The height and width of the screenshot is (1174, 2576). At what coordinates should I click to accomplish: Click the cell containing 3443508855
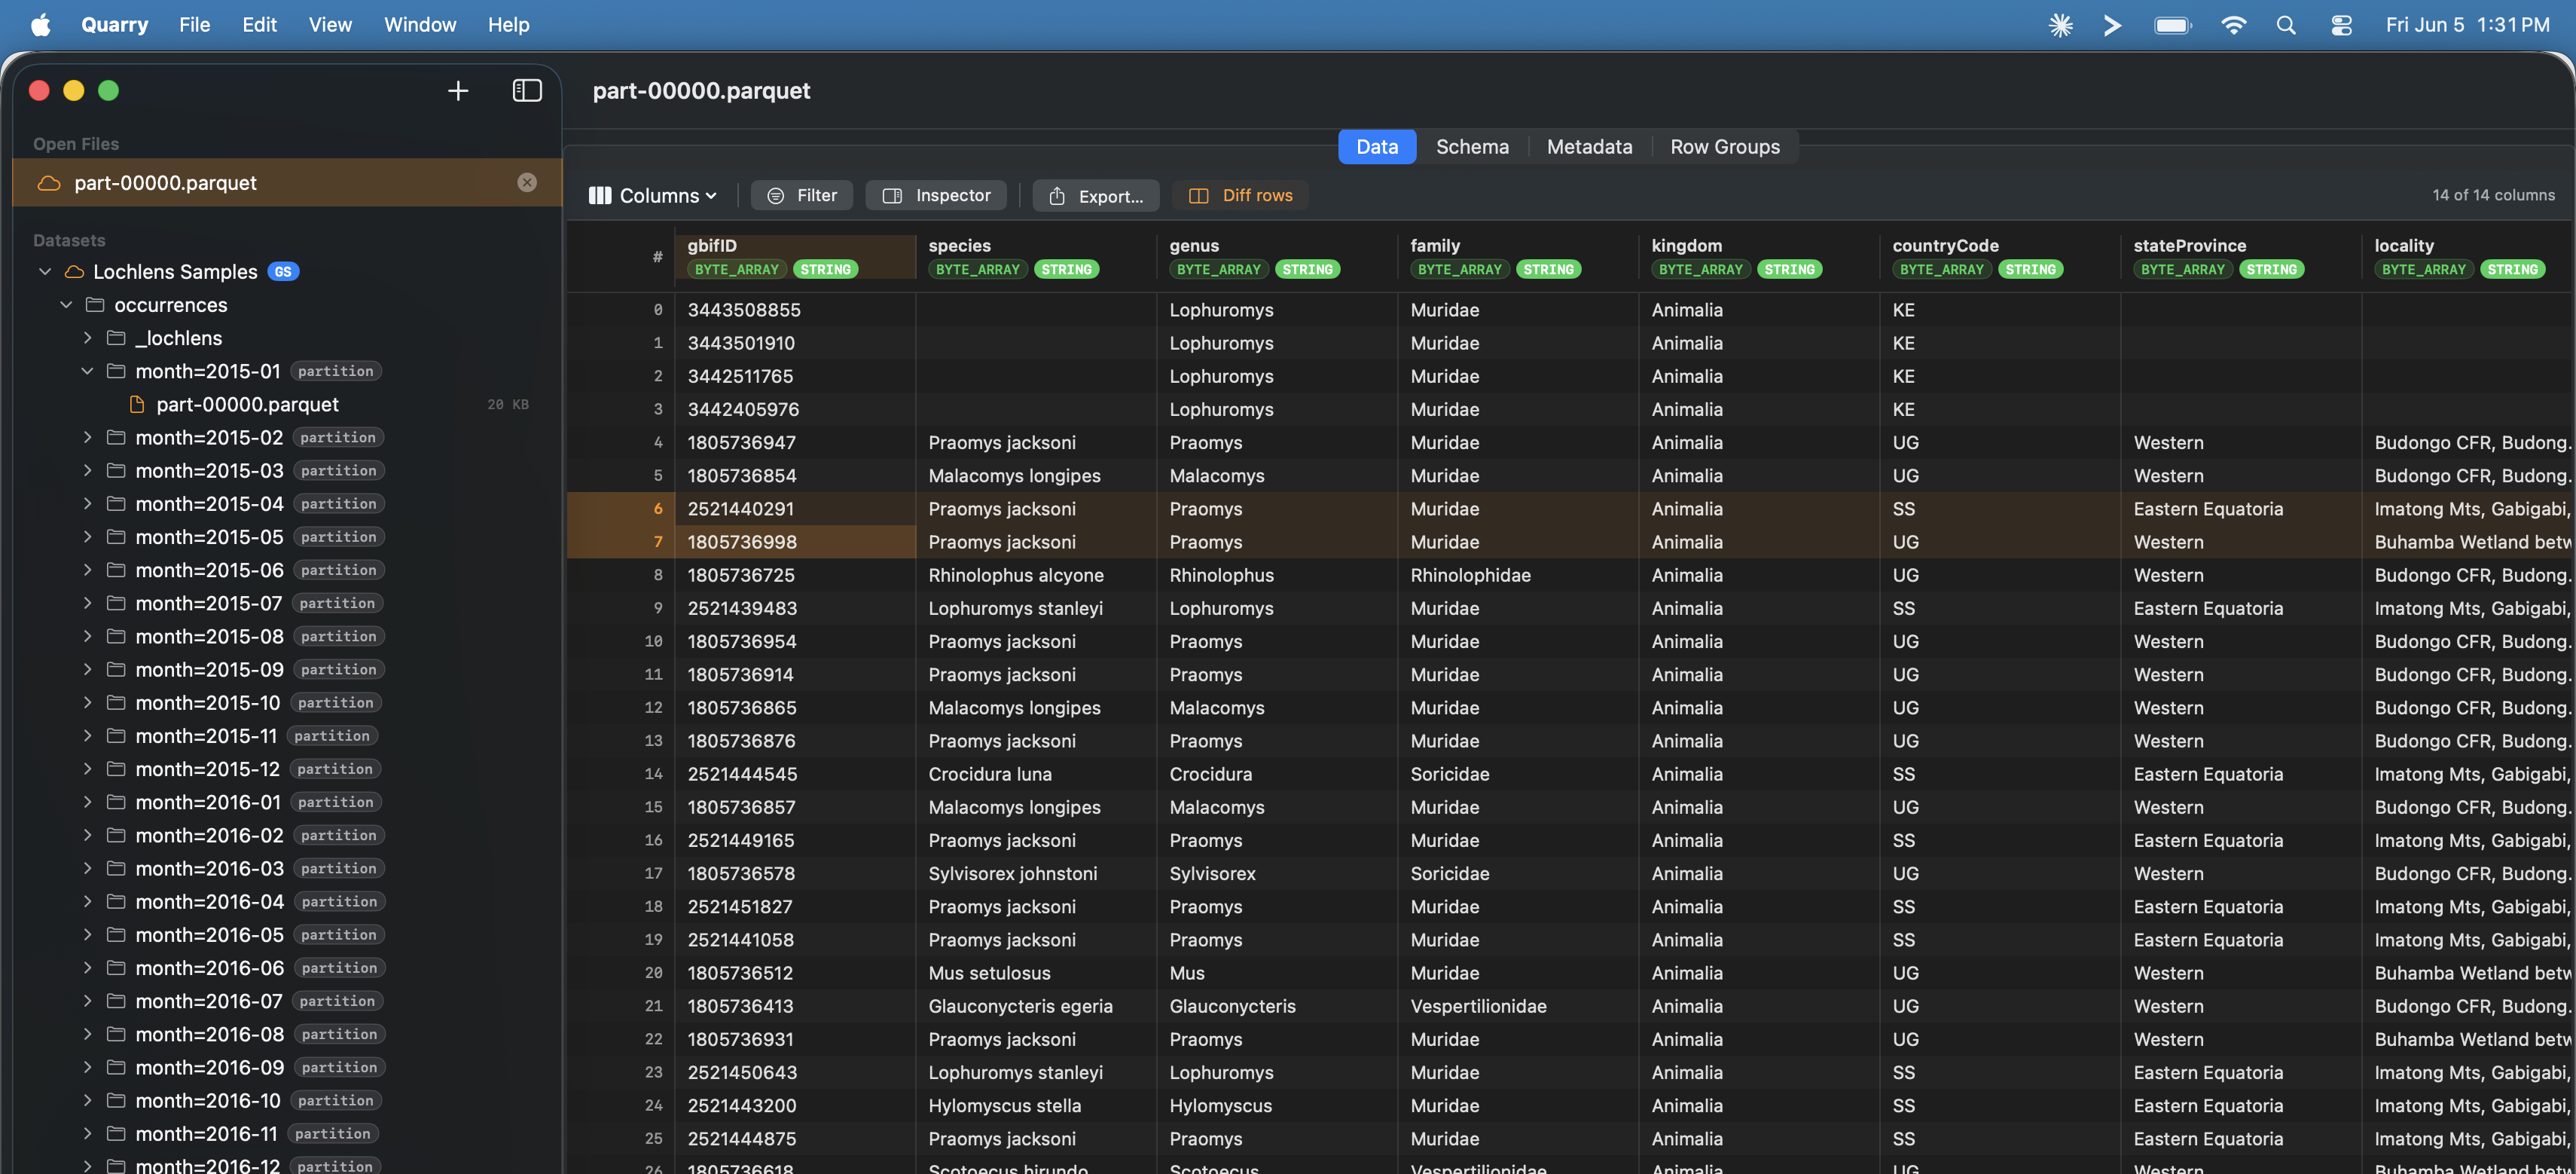tap(795, 310)
